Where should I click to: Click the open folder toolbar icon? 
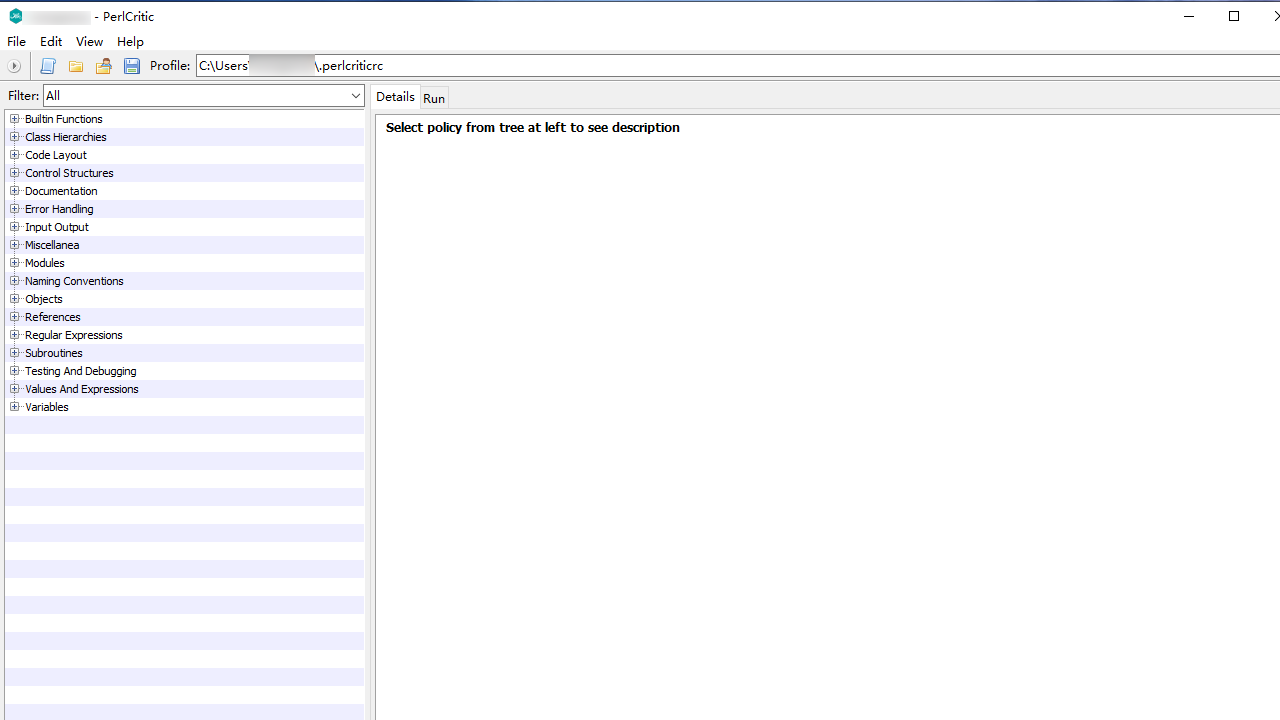76,66
